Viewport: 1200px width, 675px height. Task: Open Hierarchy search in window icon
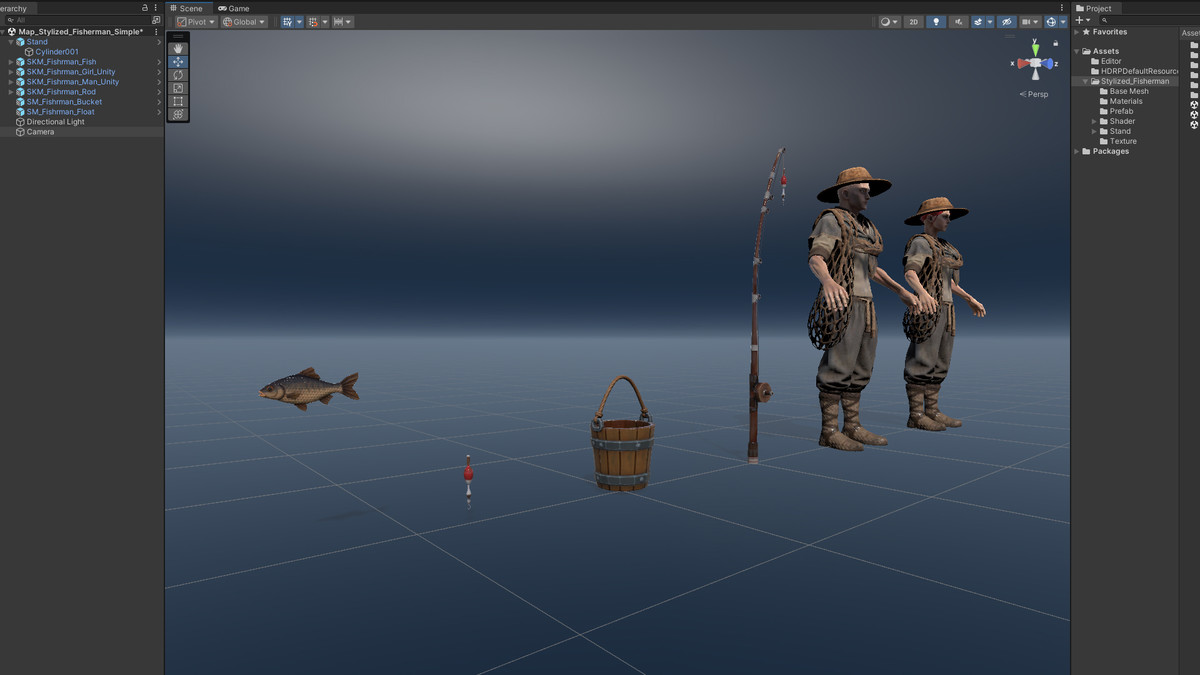156,20
